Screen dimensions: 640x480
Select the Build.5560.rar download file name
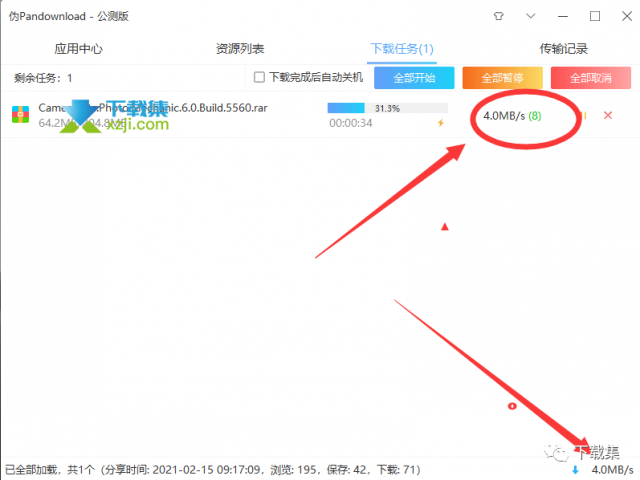click(x=153, y=108)
